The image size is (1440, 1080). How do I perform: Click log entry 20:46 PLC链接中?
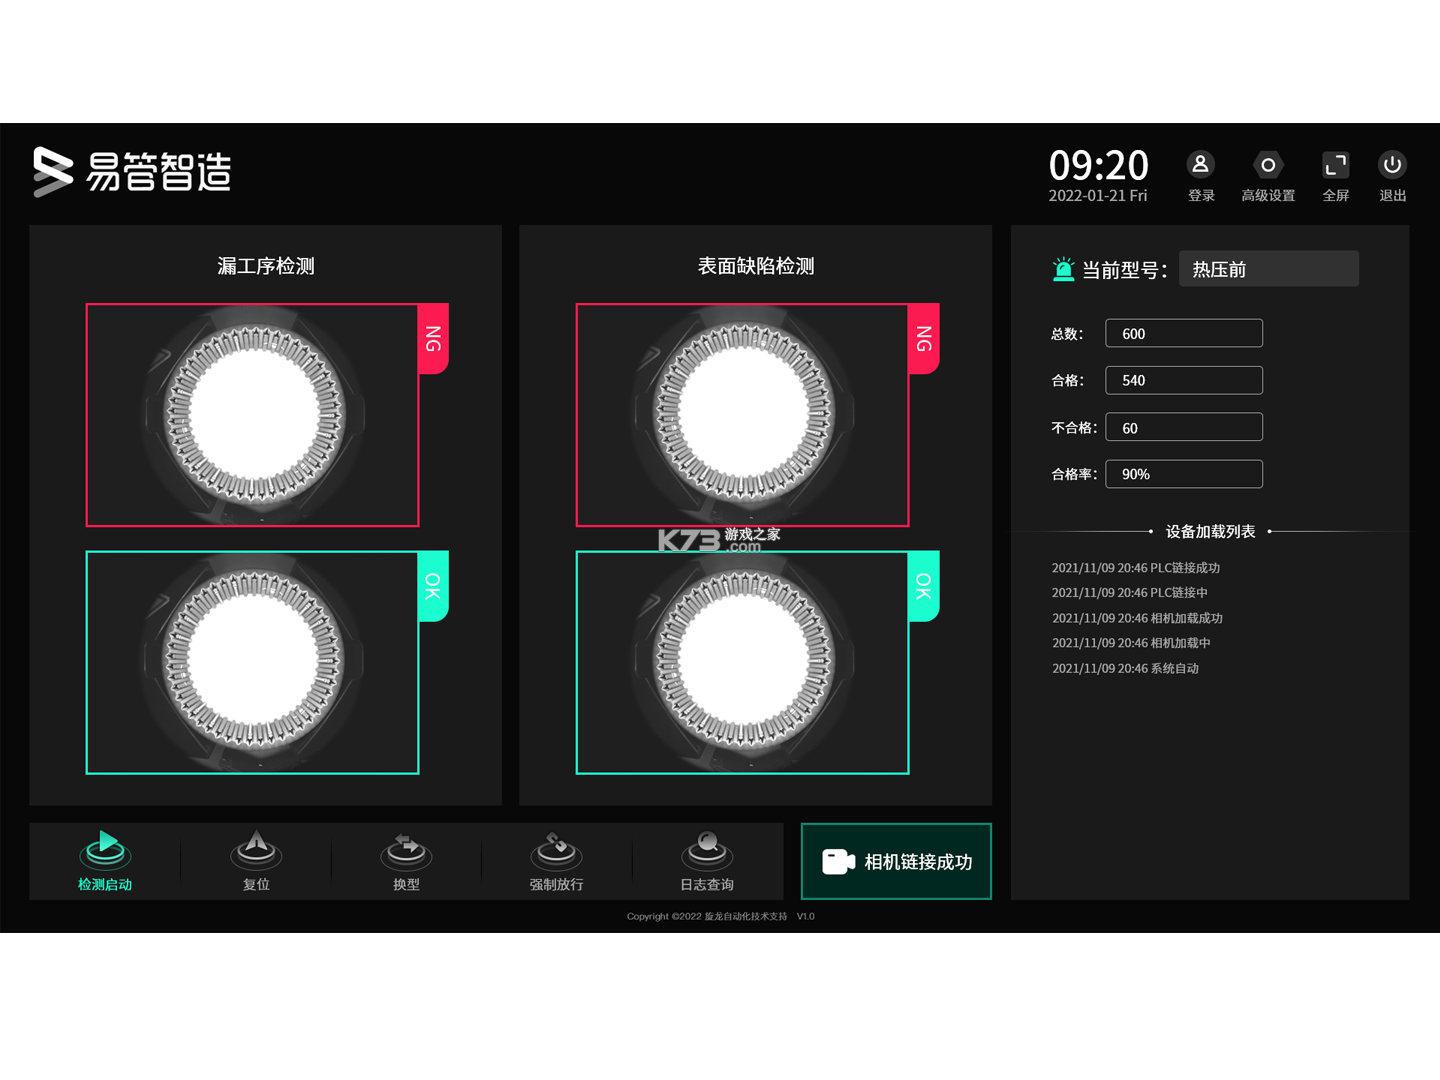1130,593
